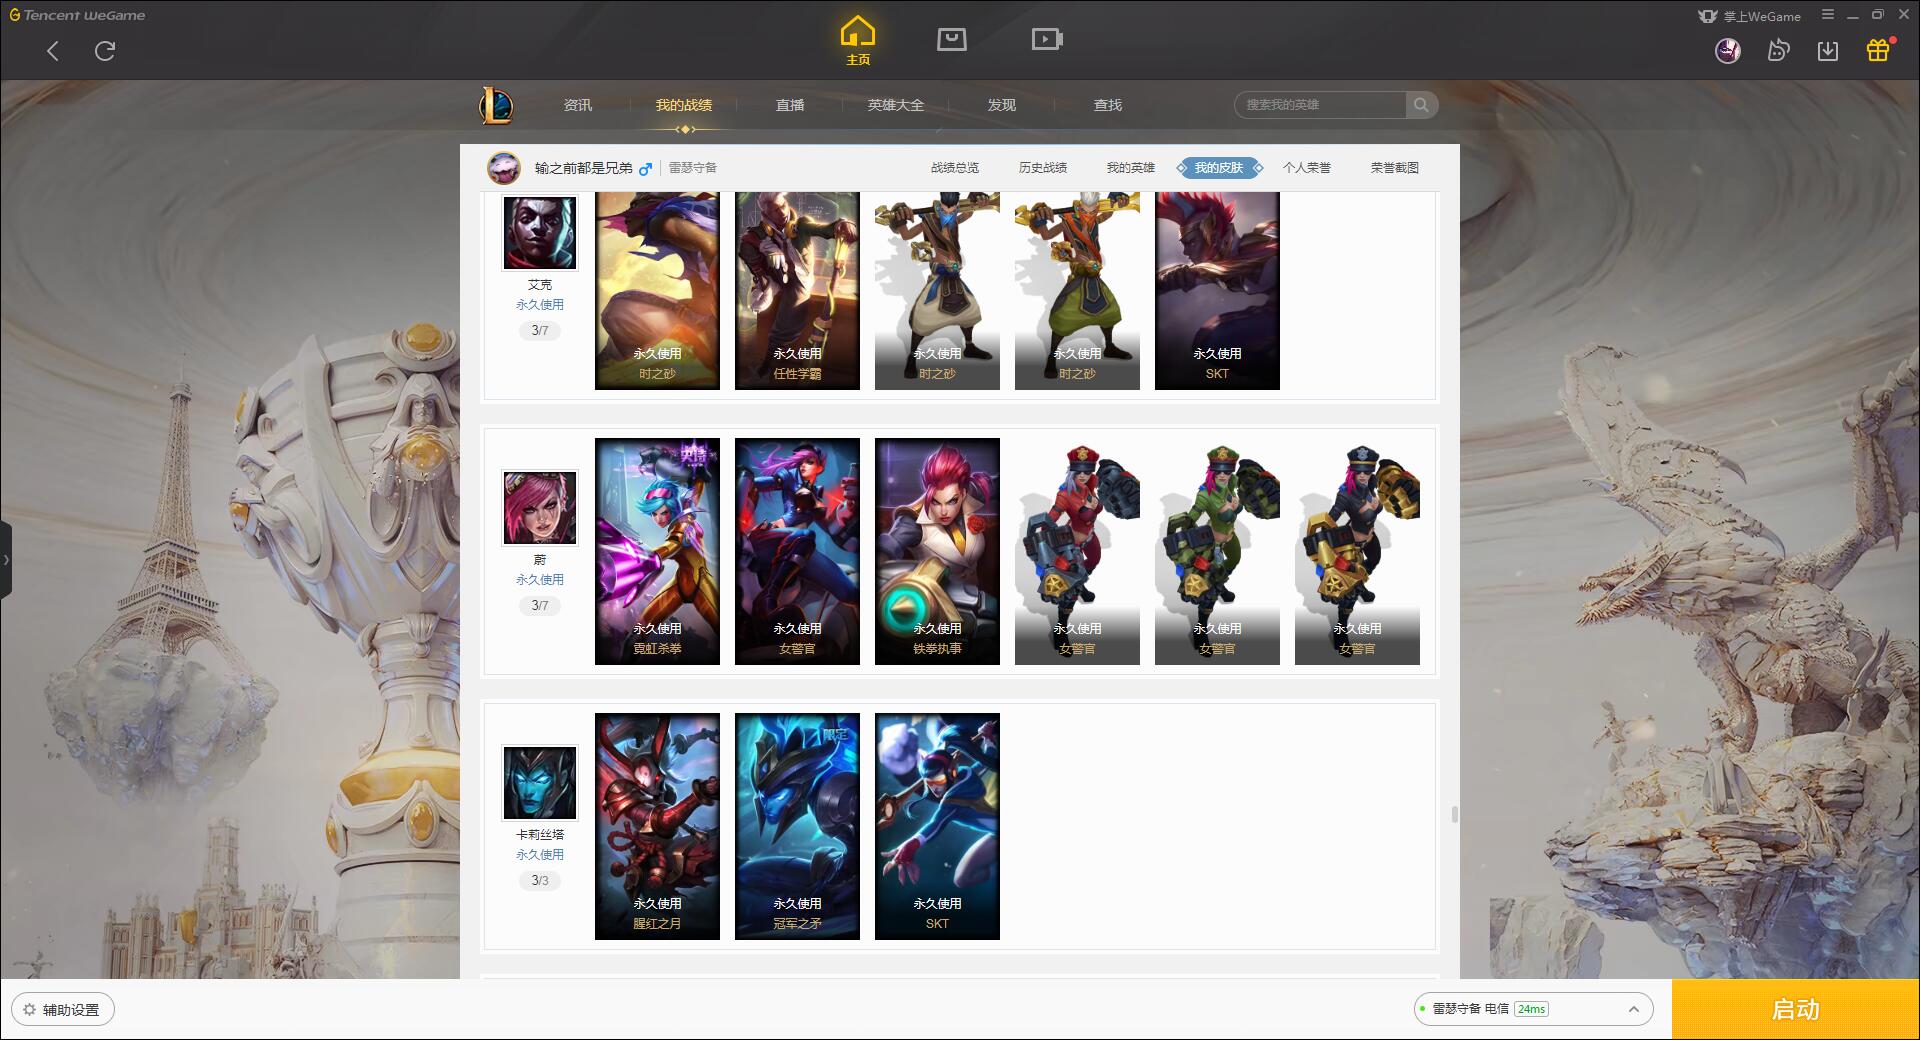Open the 任性学霸 skin card
Screen dimensions: 1920x1040
[x=797, y=290]
